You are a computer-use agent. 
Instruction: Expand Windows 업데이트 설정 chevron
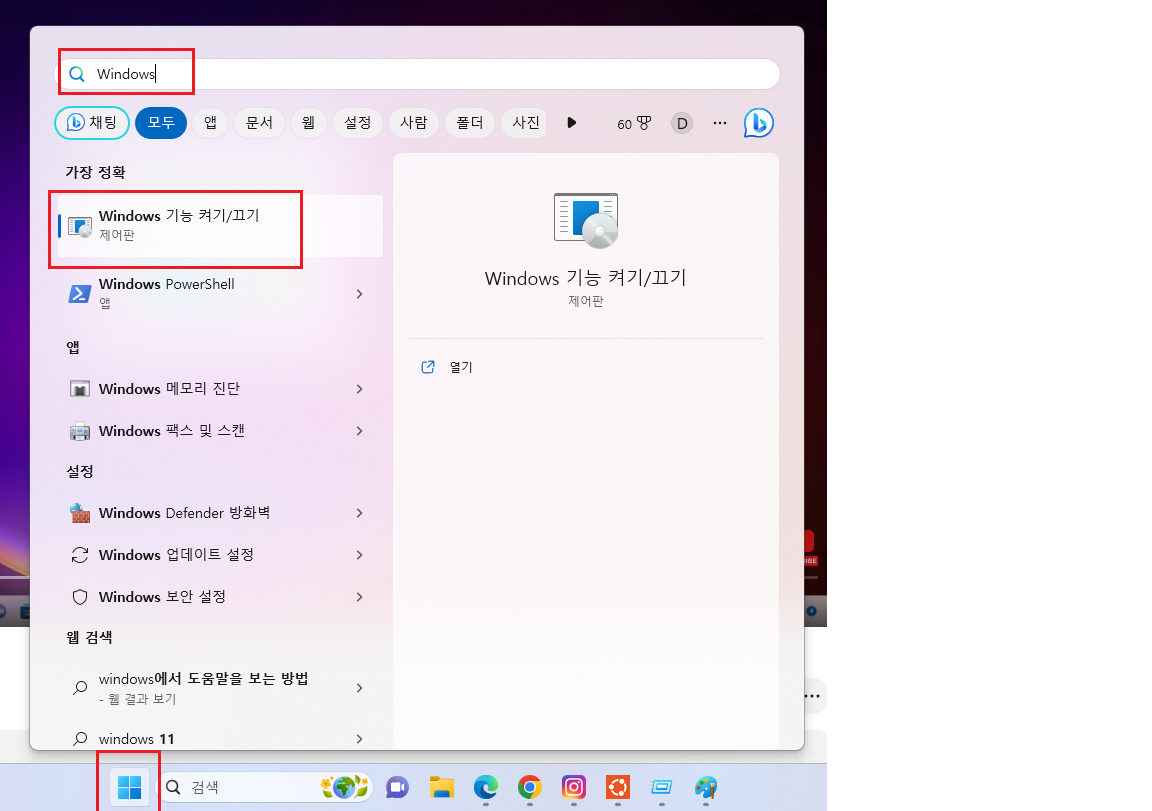coord(359,555)
